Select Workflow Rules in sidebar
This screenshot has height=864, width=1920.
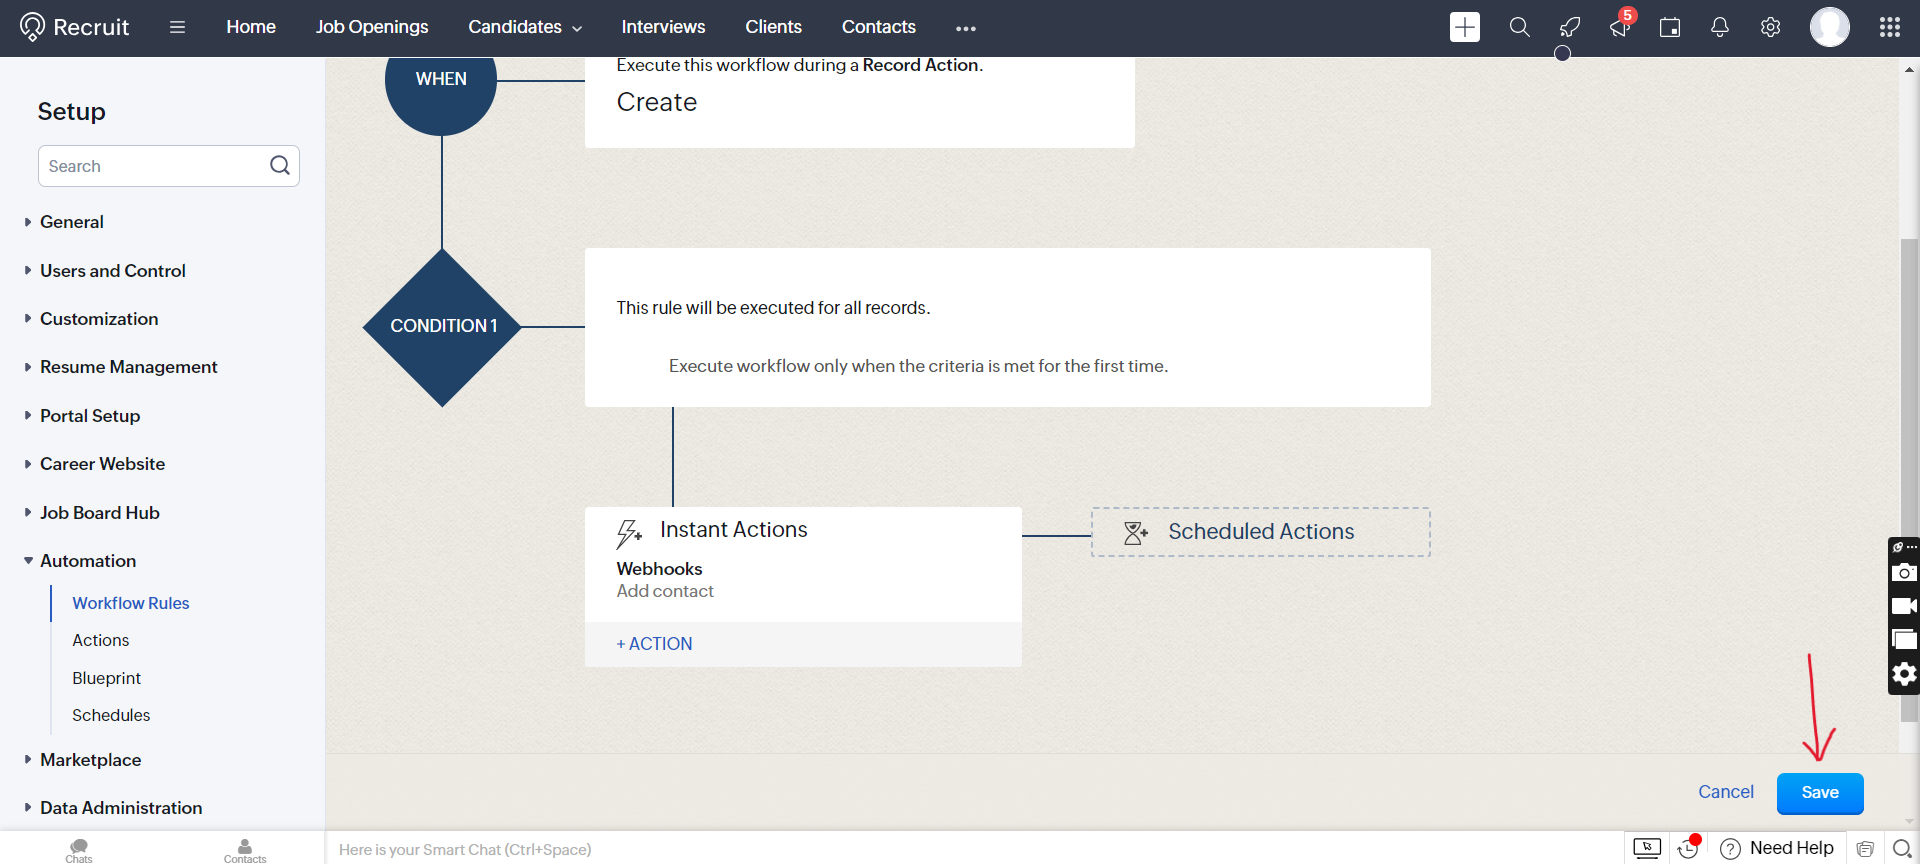[131, 603]
